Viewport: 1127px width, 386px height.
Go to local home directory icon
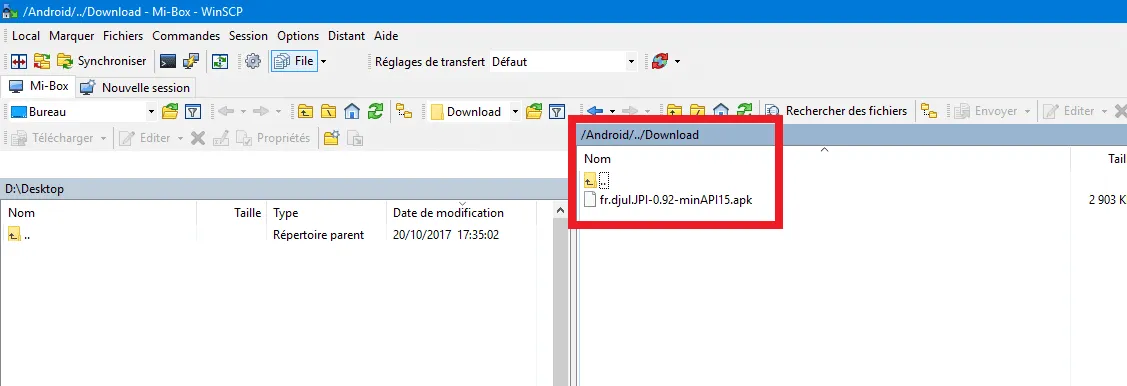[x=351, y=111]
